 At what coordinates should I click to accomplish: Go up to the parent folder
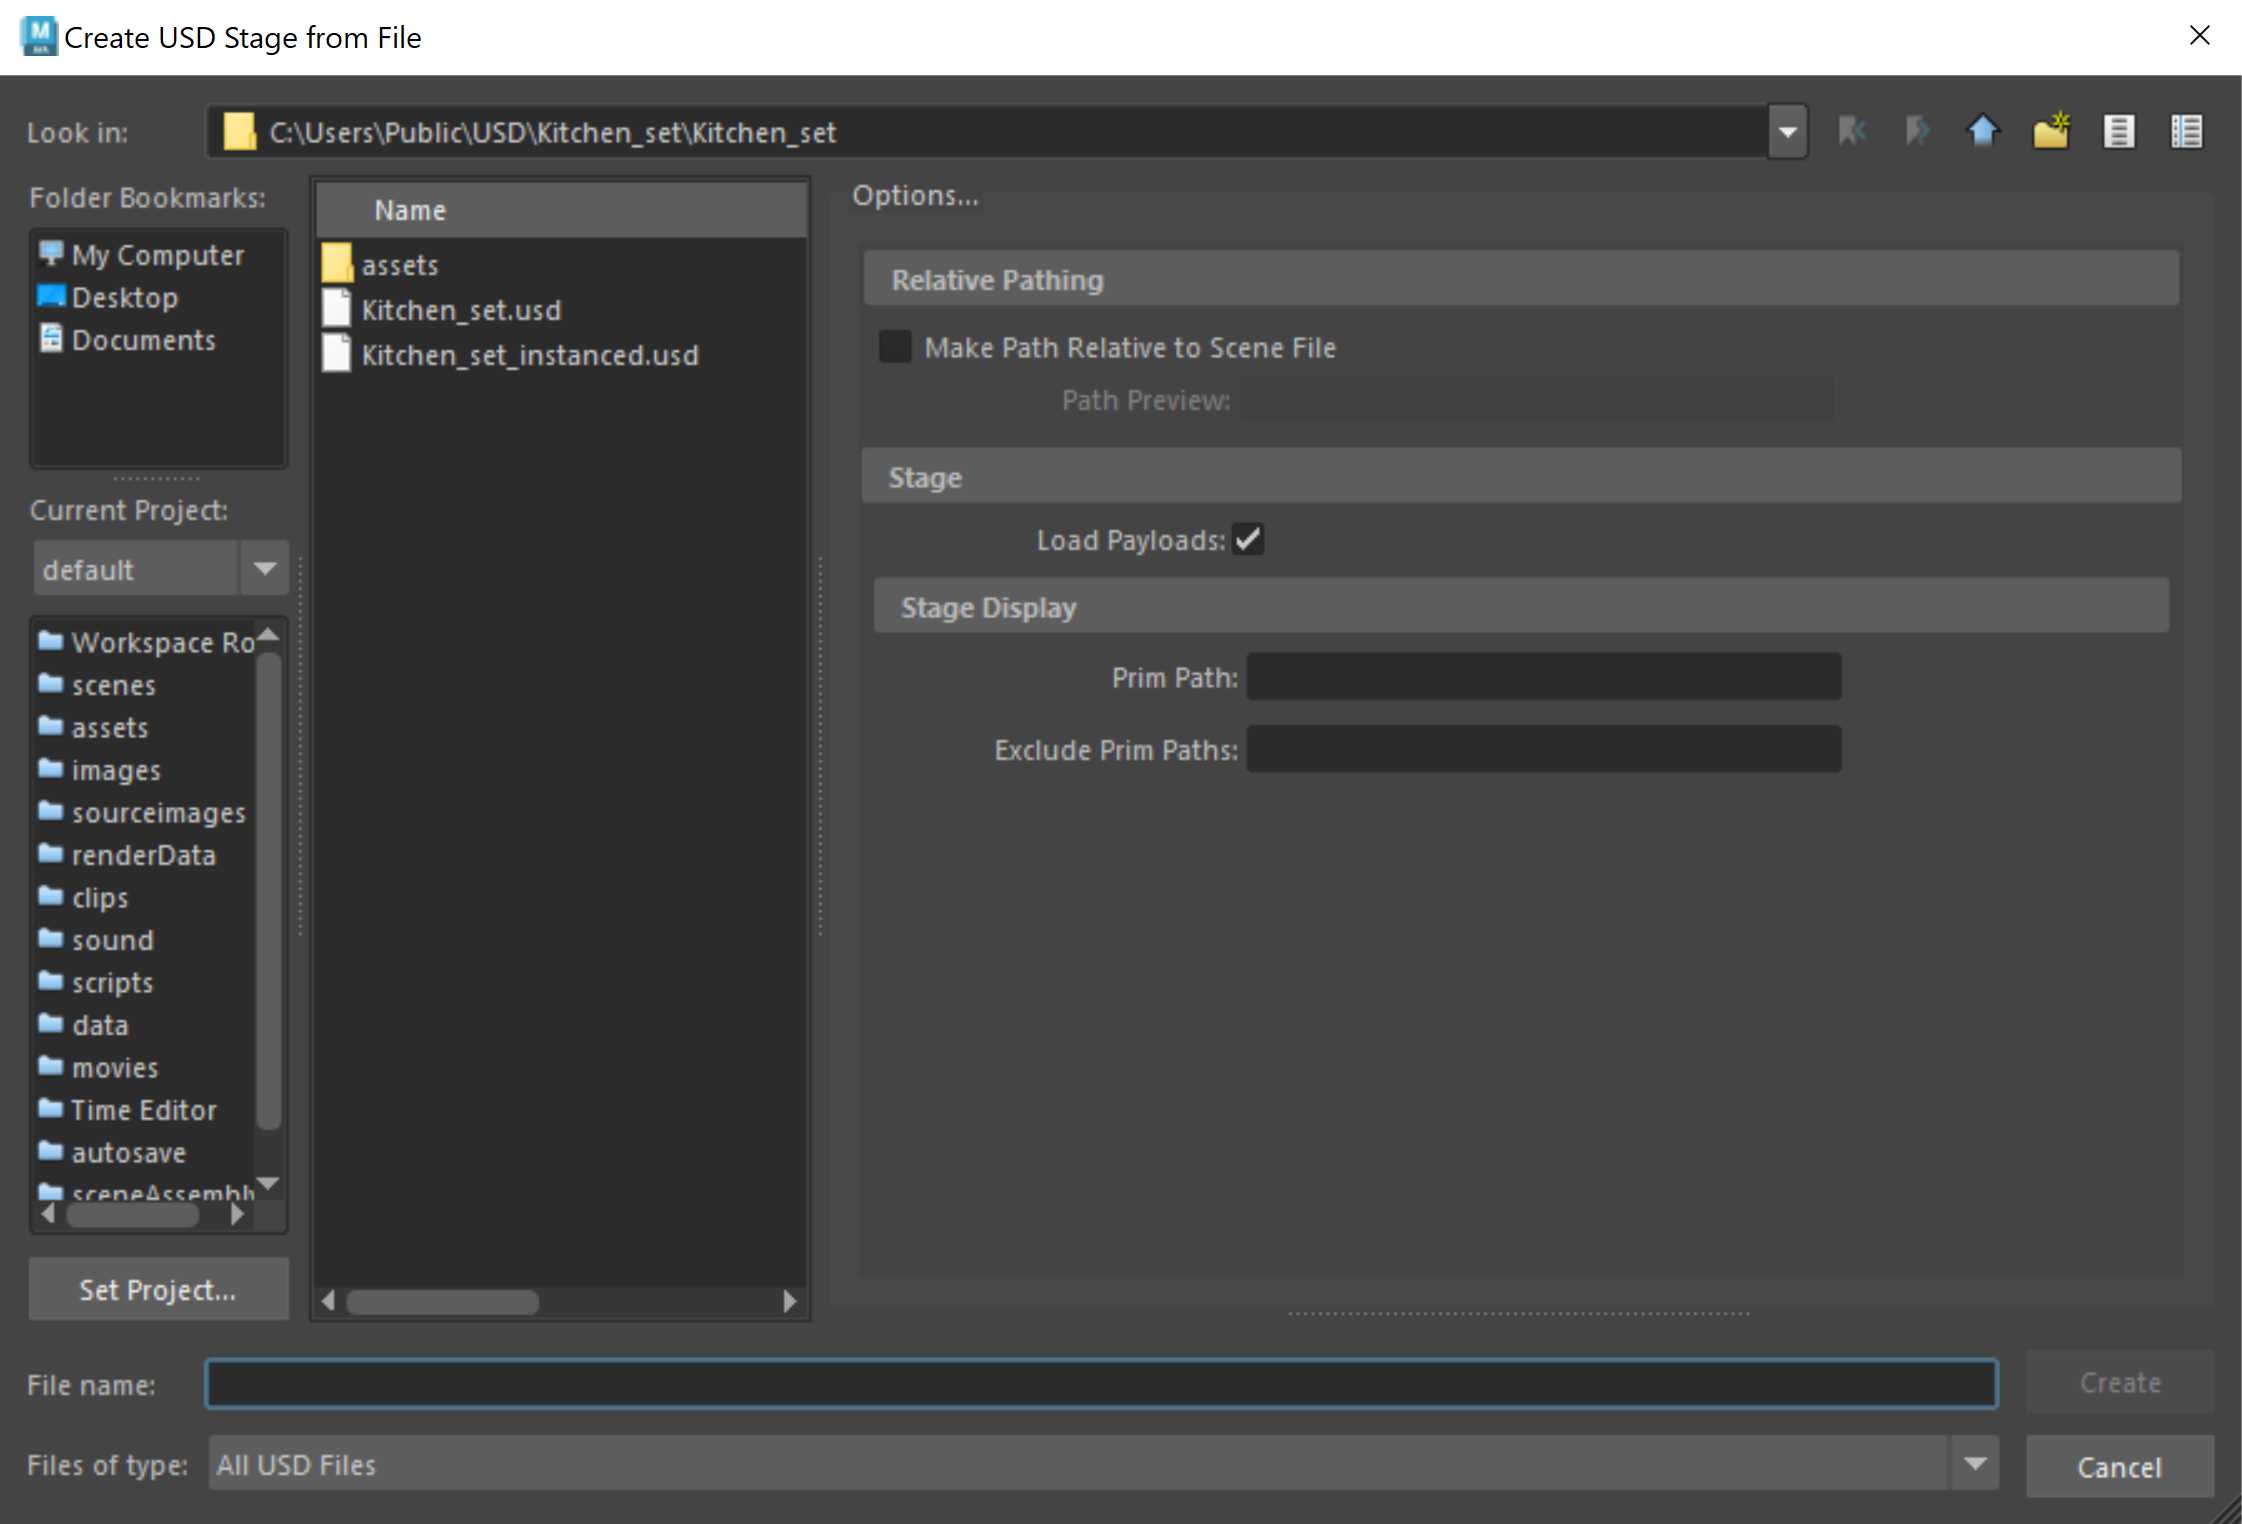[x=1983, y=131]
